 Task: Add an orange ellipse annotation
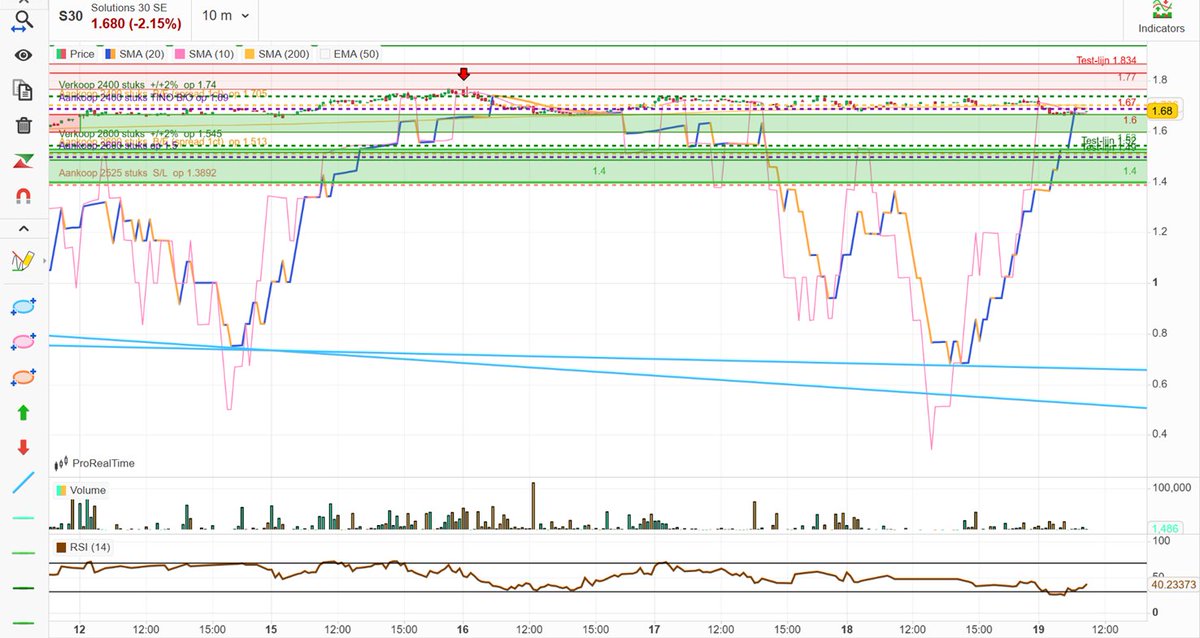[24, 377]
